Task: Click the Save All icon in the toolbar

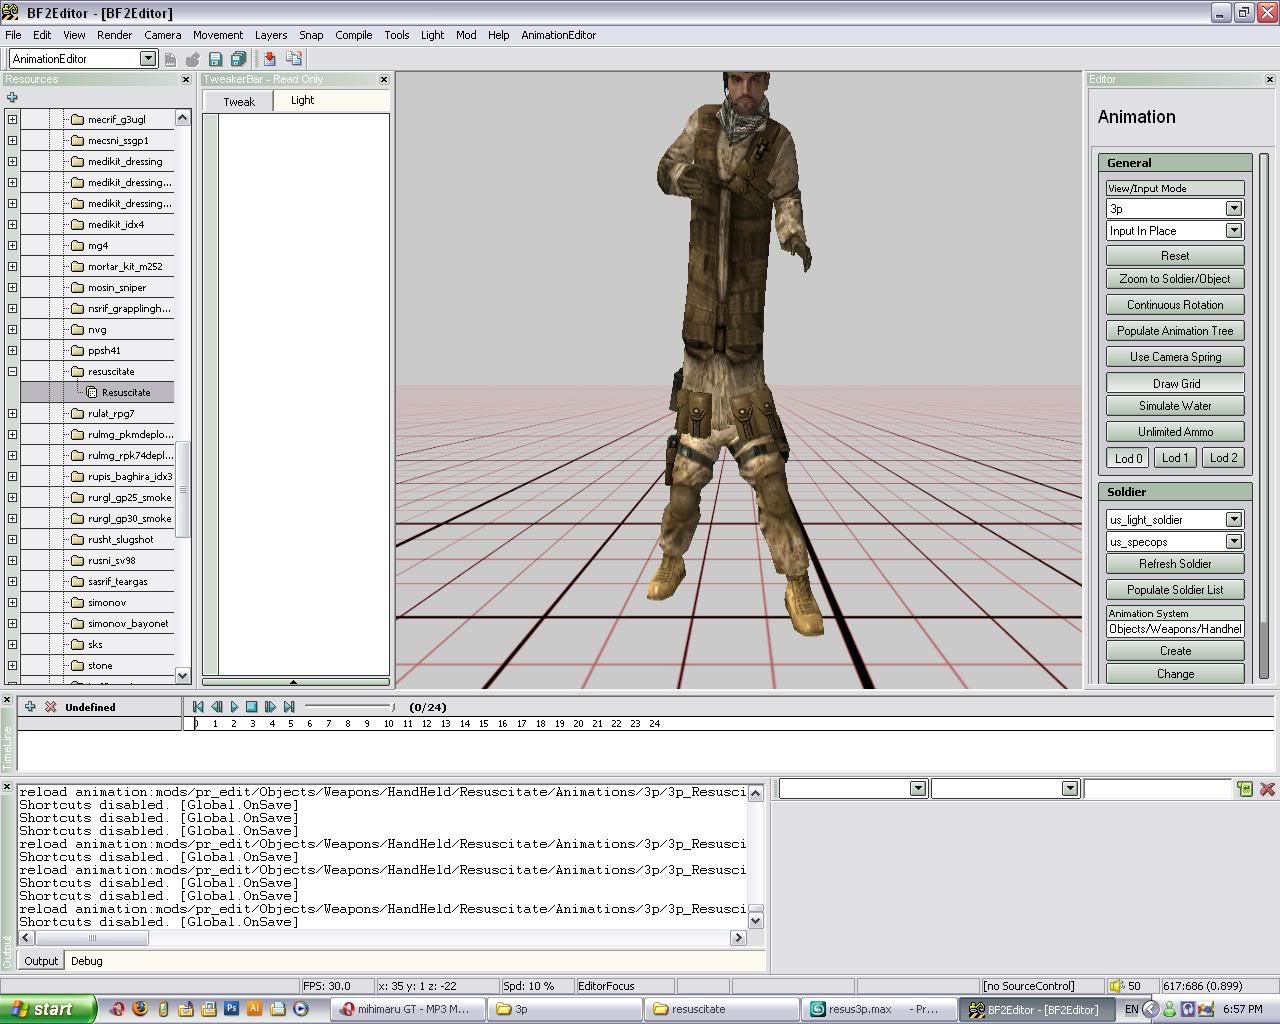Action: pyautogui.click(x=238, y=59)
